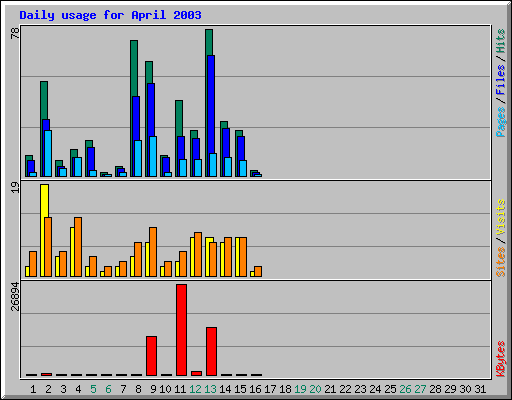Image resolution: width=512 pixels, height=400 pixels.
Task: Click the red KBytes bar for day 13
Action: coord(211,352)
